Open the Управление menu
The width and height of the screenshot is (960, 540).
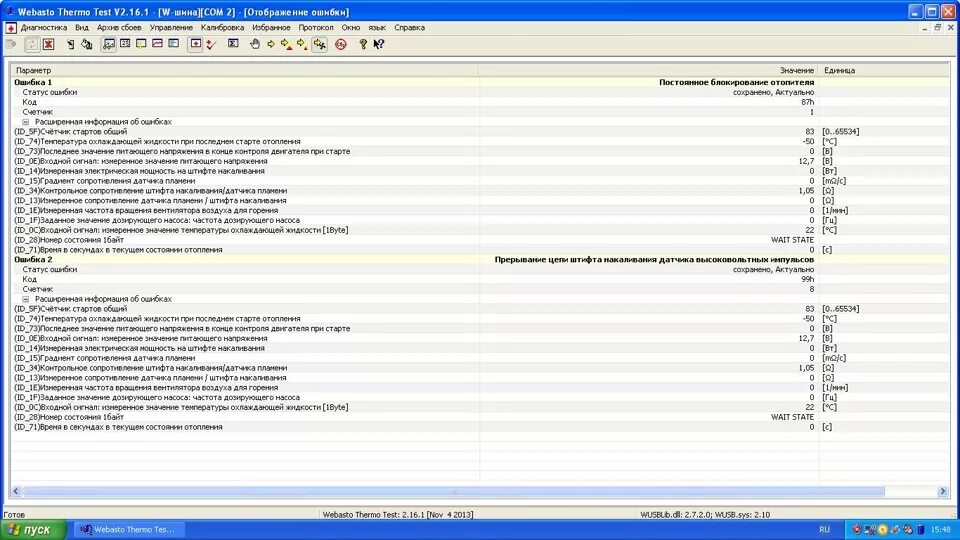coord(171,28)
